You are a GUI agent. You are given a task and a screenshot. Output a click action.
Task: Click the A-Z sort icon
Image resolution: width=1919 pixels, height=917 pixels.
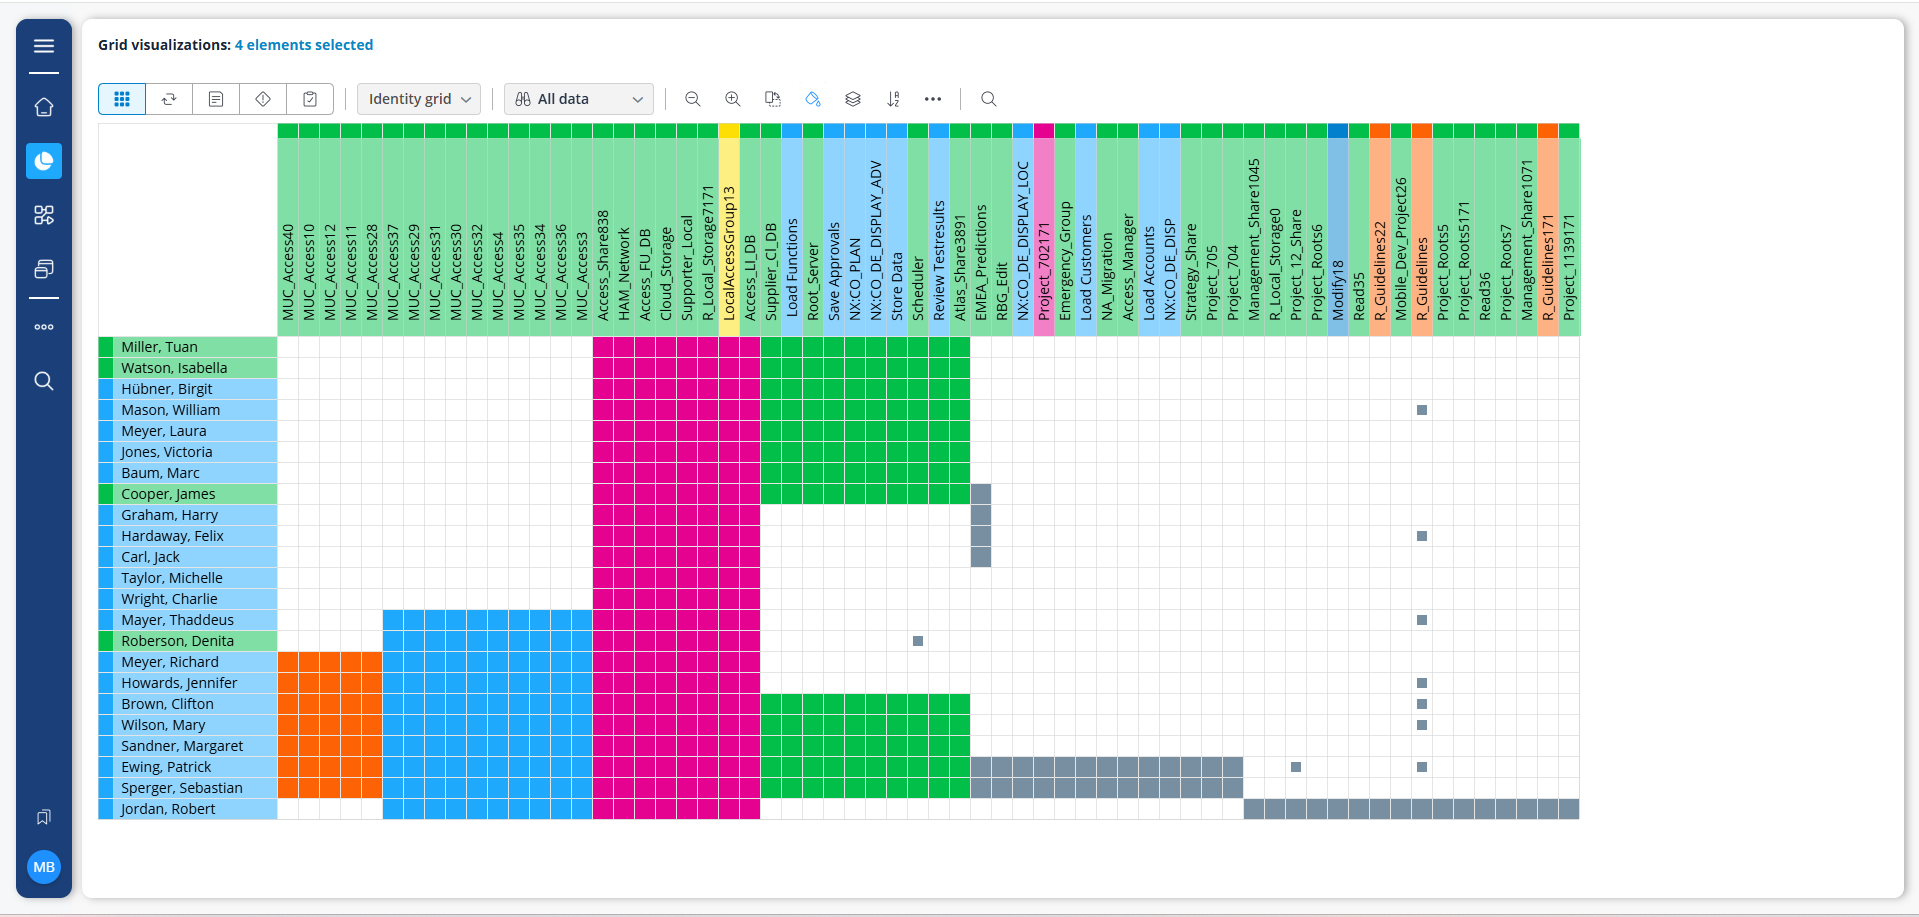pos(893,99)
